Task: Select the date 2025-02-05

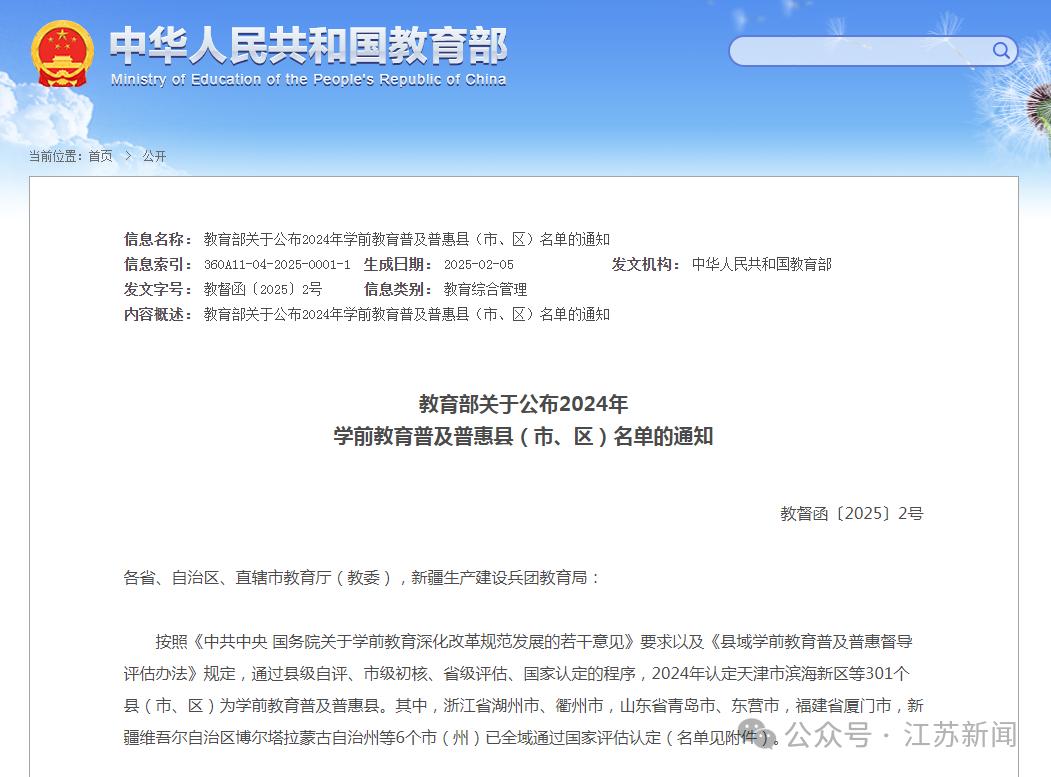Action: [x=479, y=265]
